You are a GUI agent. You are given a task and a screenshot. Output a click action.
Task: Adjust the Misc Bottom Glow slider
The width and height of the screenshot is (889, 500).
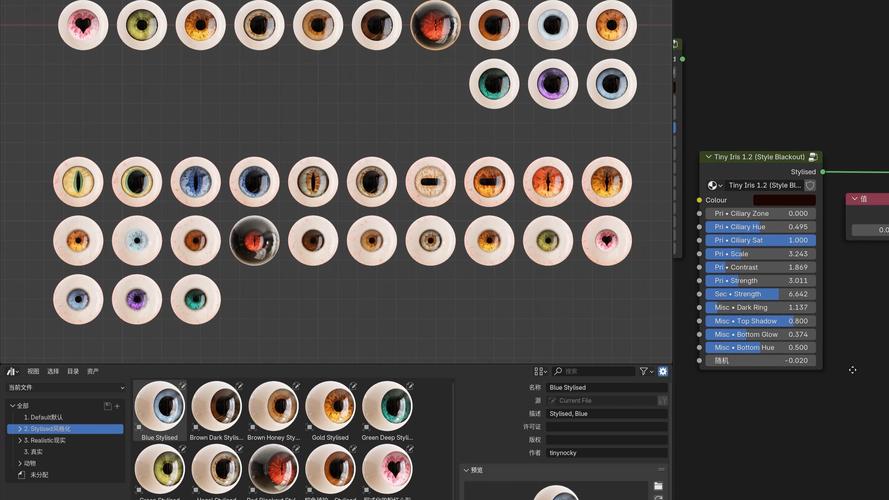(760, 334)
